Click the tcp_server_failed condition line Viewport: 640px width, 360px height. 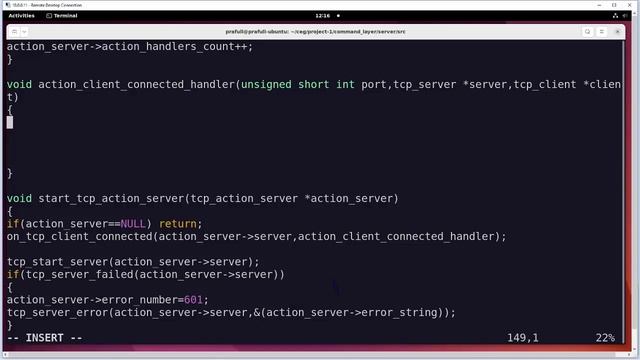pyautogui.click(x=146, y=274)
